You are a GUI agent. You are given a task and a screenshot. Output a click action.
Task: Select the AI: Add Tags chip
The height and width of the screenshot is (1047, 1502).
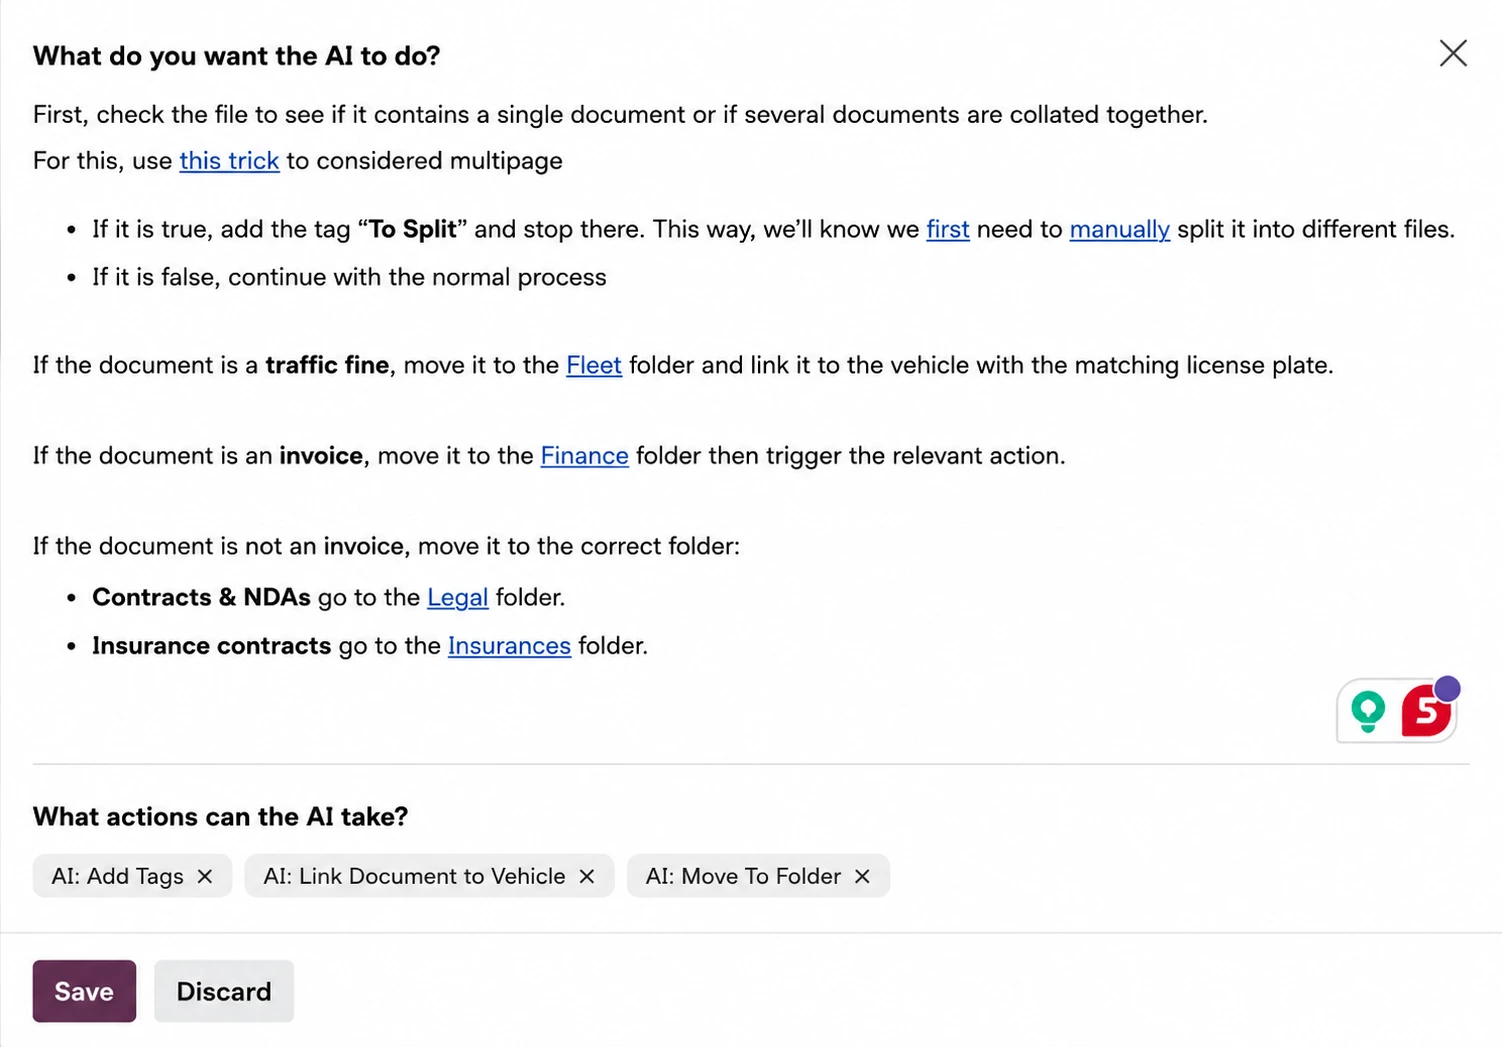click(x=117, y=876)
